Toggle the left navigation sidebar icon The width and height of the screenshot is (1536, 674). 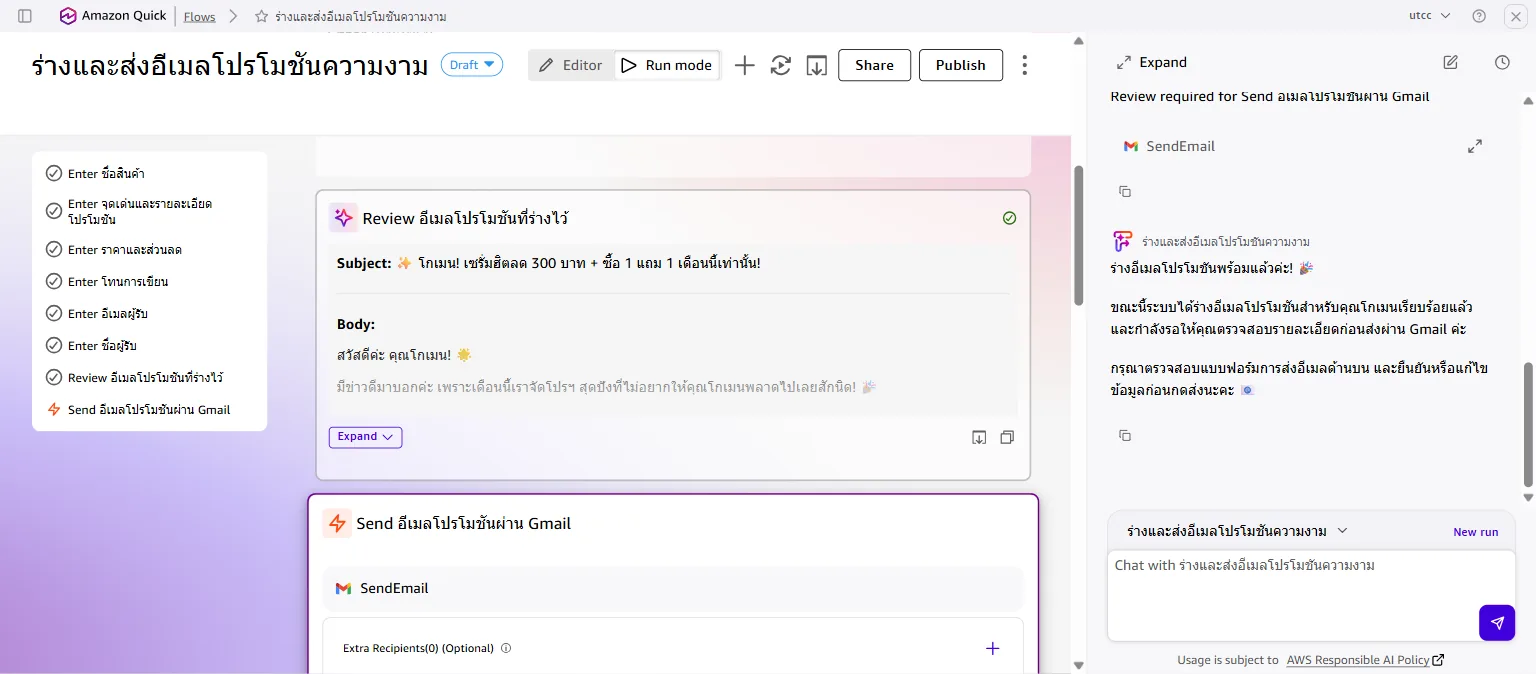[25, 16]
